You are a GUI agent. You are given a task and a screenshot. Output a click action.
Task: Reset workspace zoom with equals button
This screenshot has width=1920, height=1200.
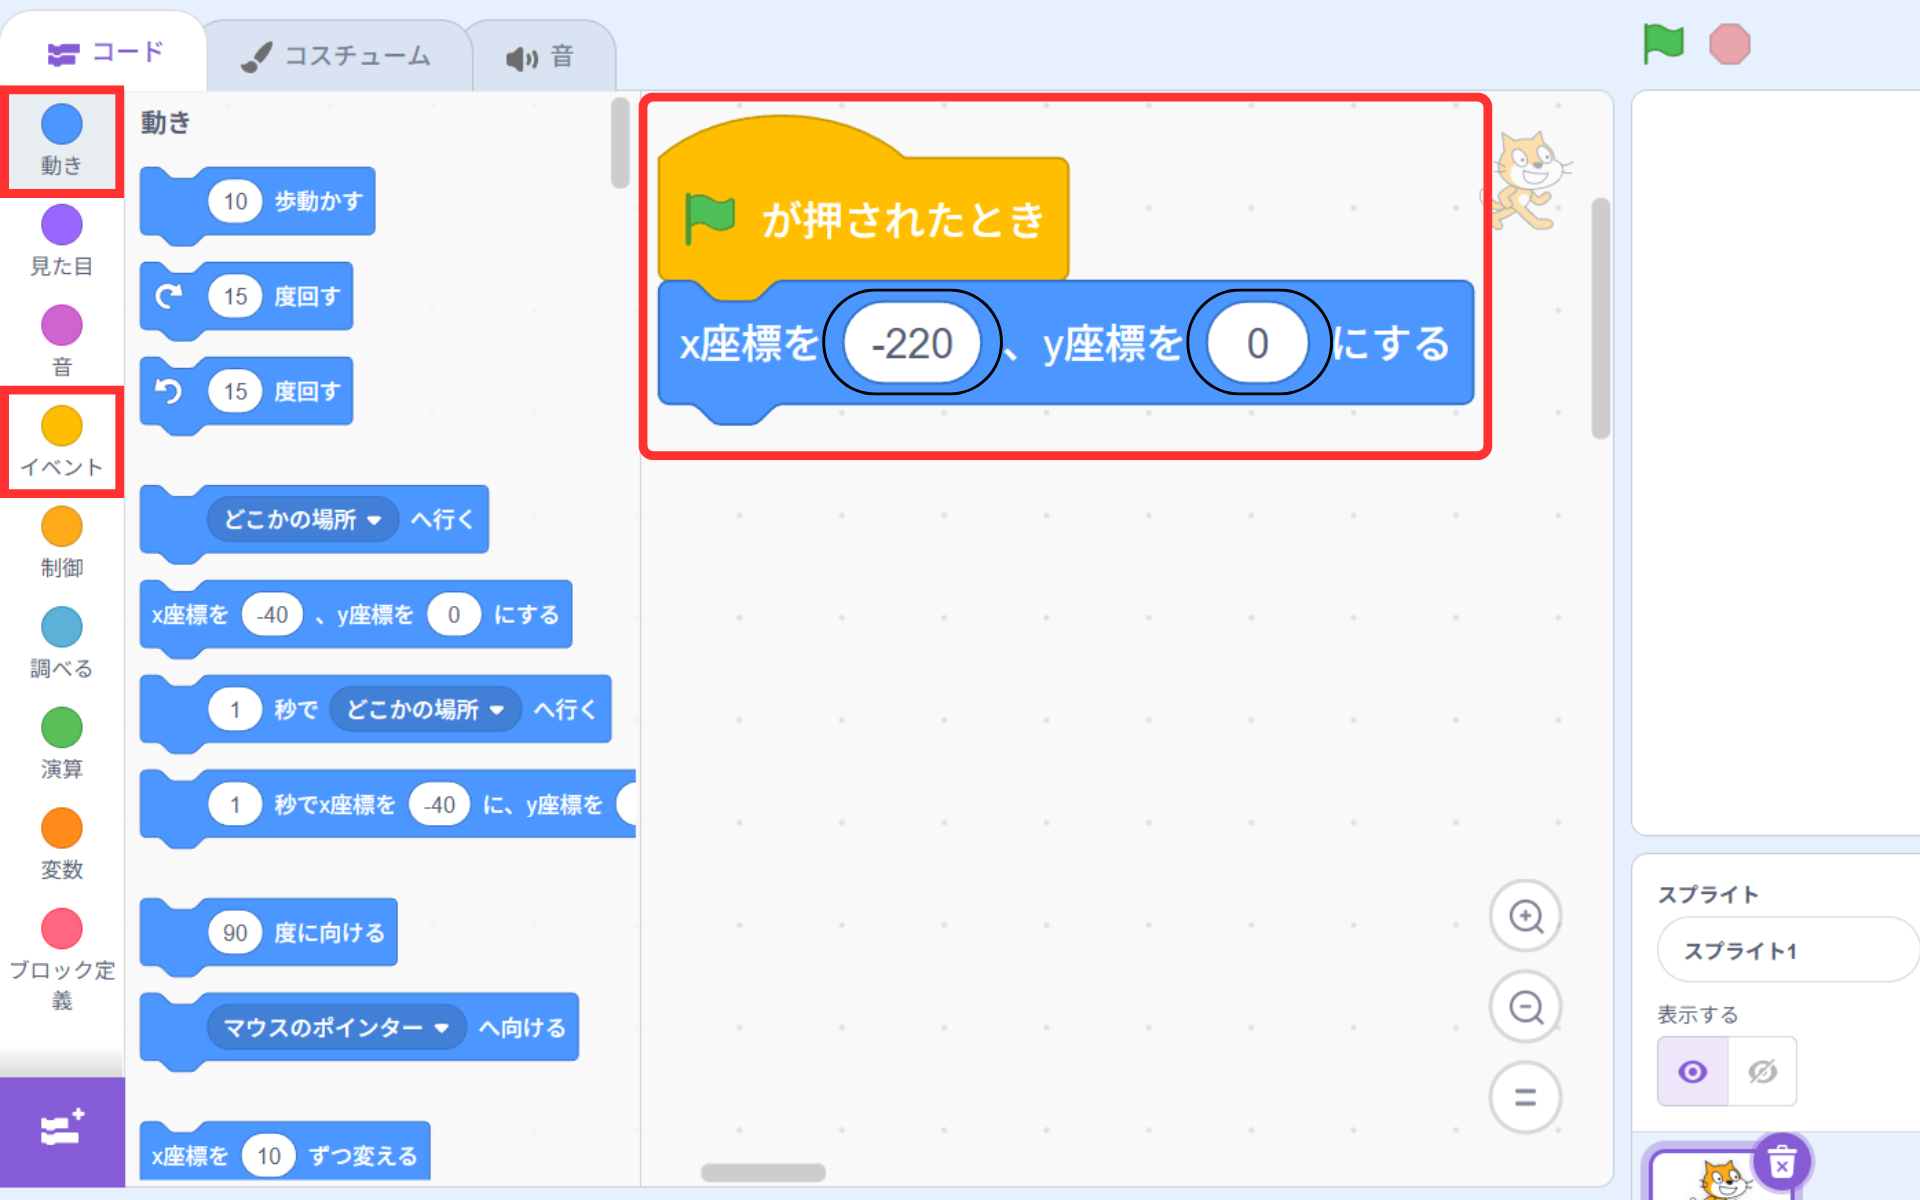point(1525,1097)
